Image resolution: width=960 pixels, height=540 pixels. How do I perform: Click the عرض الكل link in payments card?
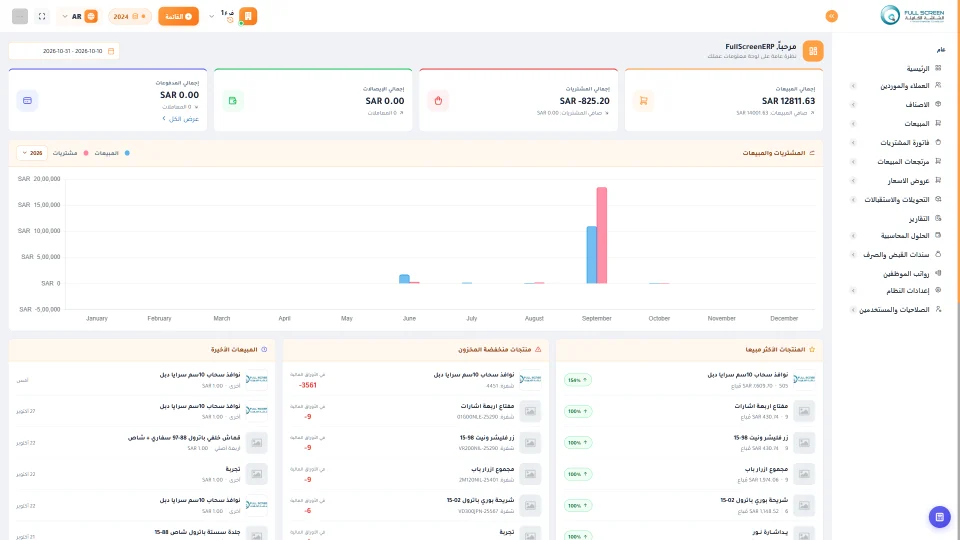point(181,119)
